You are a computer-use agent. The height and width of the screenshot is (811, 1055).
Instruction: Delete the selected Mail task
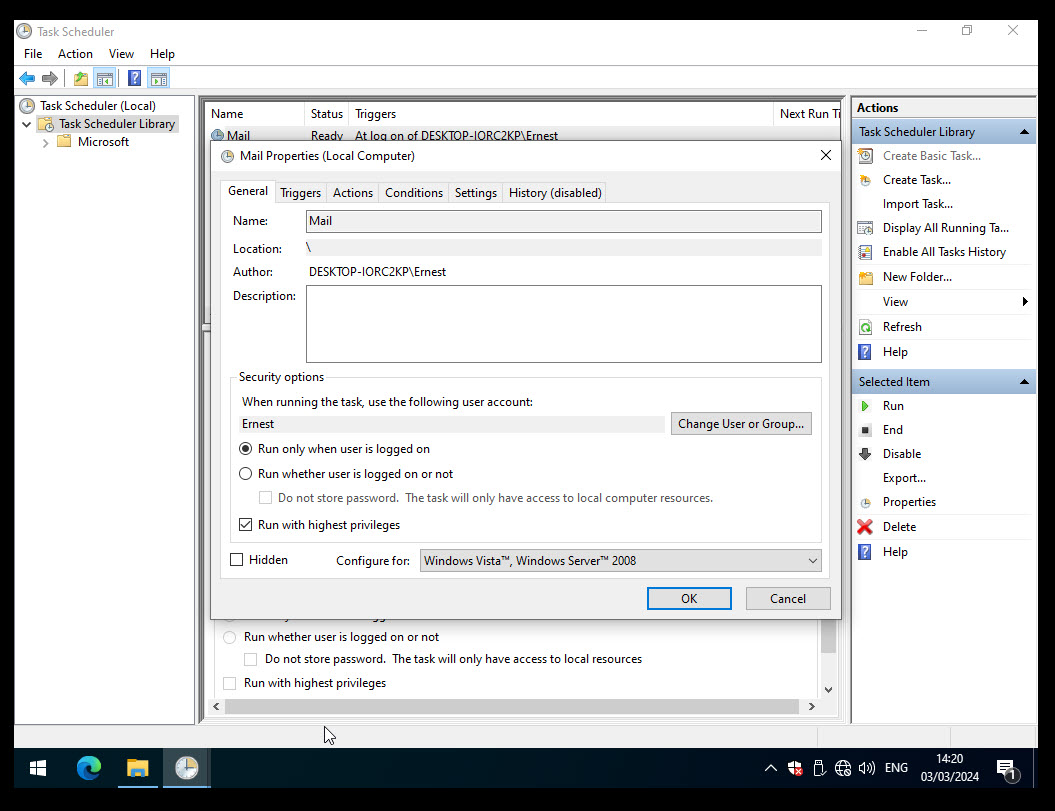(898, 526)
